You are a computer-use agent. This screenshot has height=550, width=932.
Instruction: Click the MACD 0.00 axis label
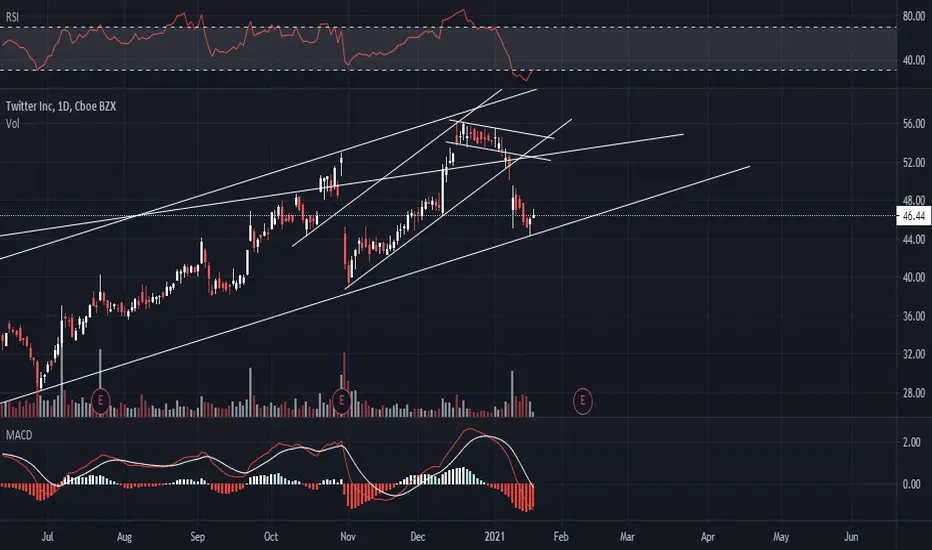coord(912,485)
